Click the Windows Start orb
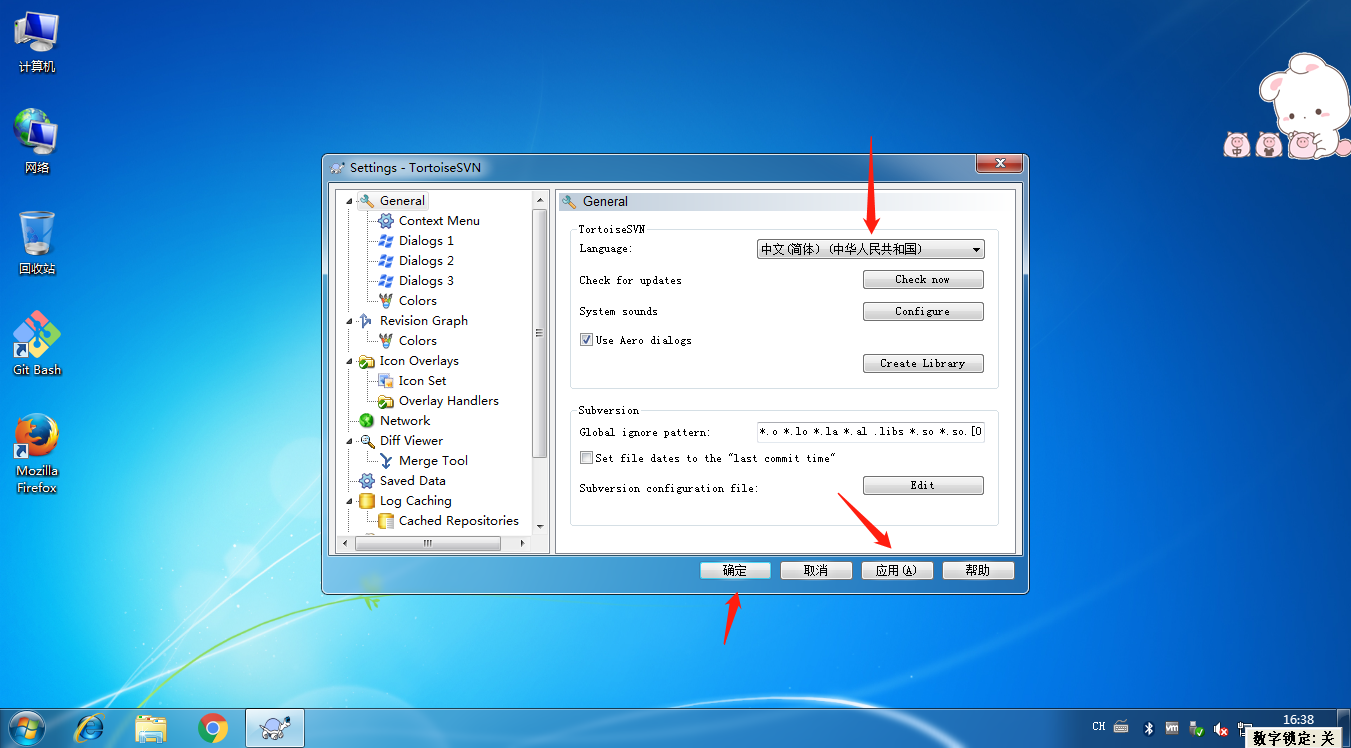This screenshot has height=748, width=1351. (x=27, y=728)
